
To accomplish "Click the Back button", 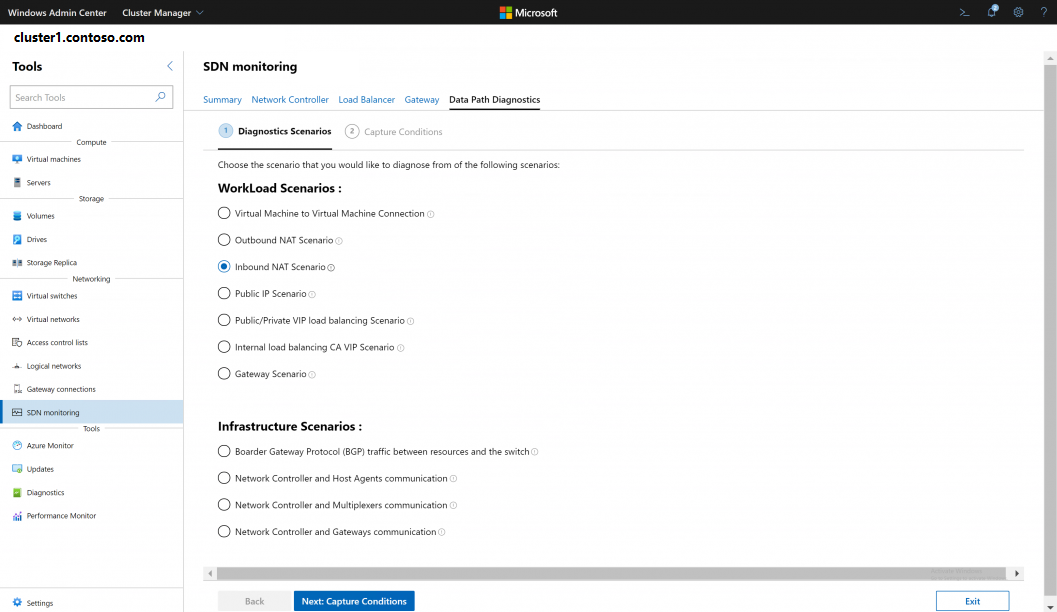I will click(254, 601).
